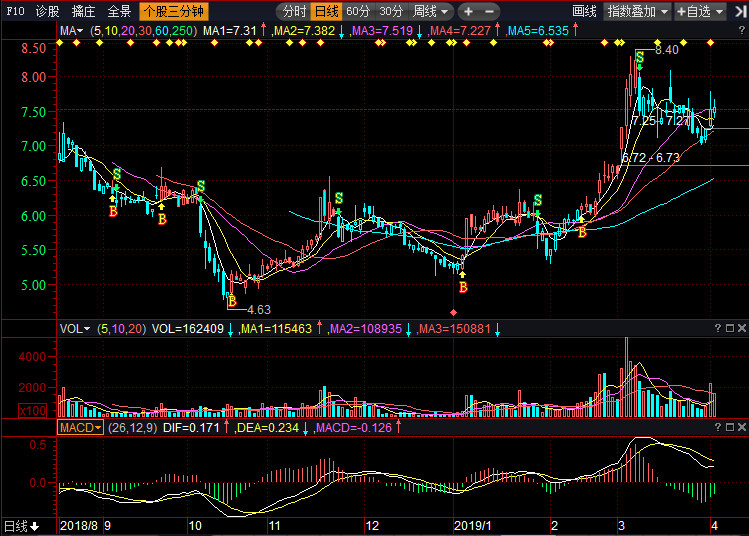Click the 画线 drawing tools button
Viewport: 749px width, 536px height.
tap(584, 12)
